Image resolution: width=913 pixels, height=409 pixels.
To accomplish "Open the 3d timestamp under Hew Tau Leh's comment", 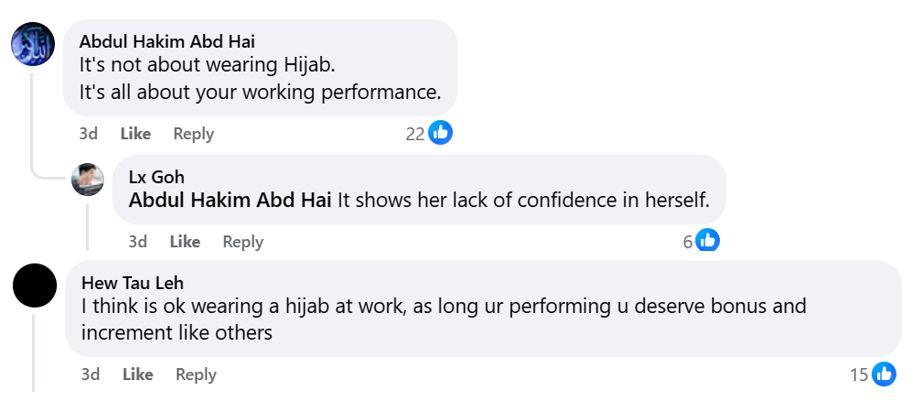I will coord(91,374).
